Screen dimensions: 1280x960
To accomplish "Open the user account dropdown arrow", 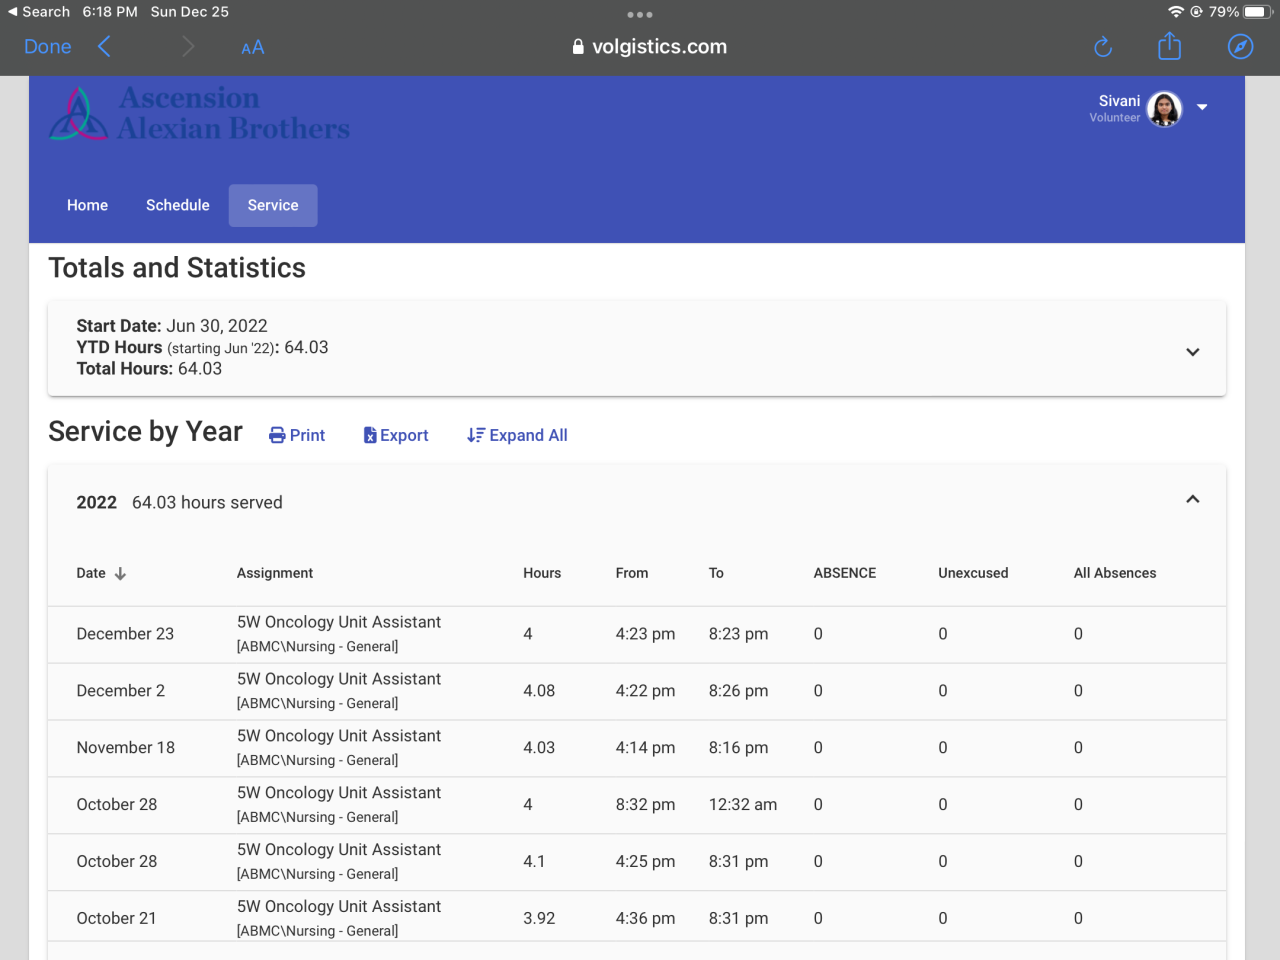I will 1202,107.
